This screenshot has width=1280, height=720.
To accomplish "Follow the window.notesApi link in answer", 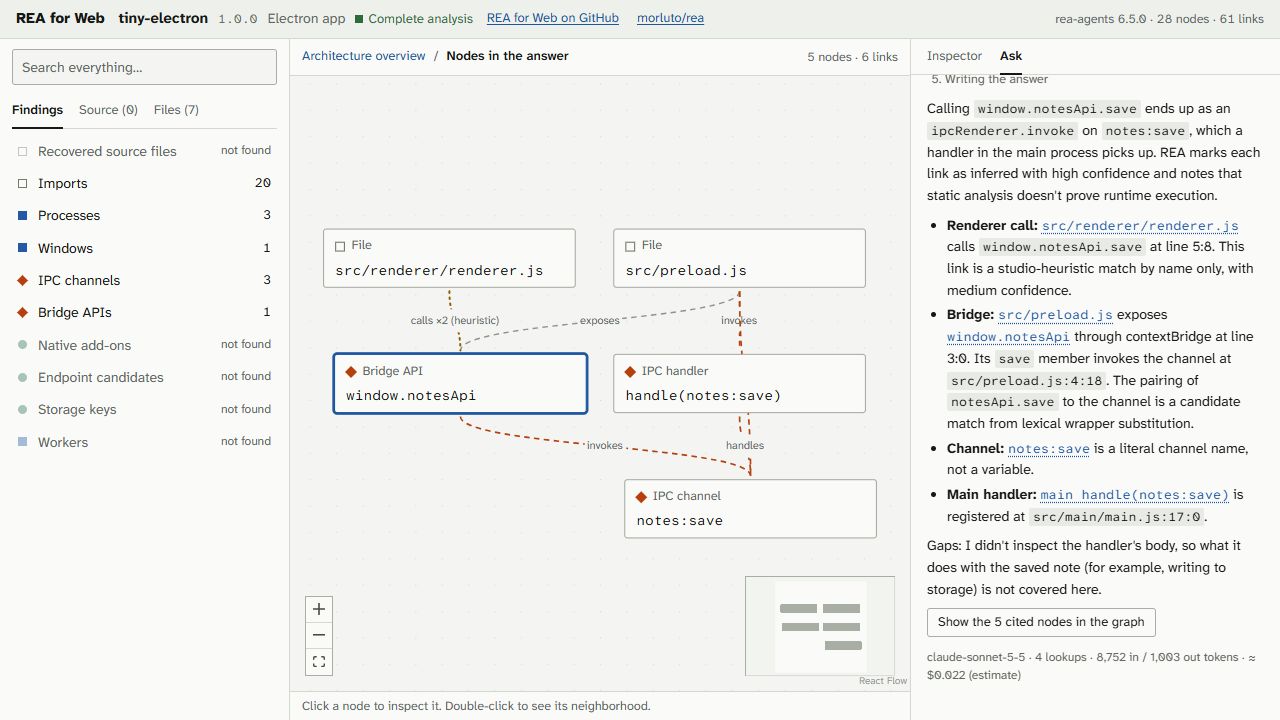I will tap(1008, 337).
